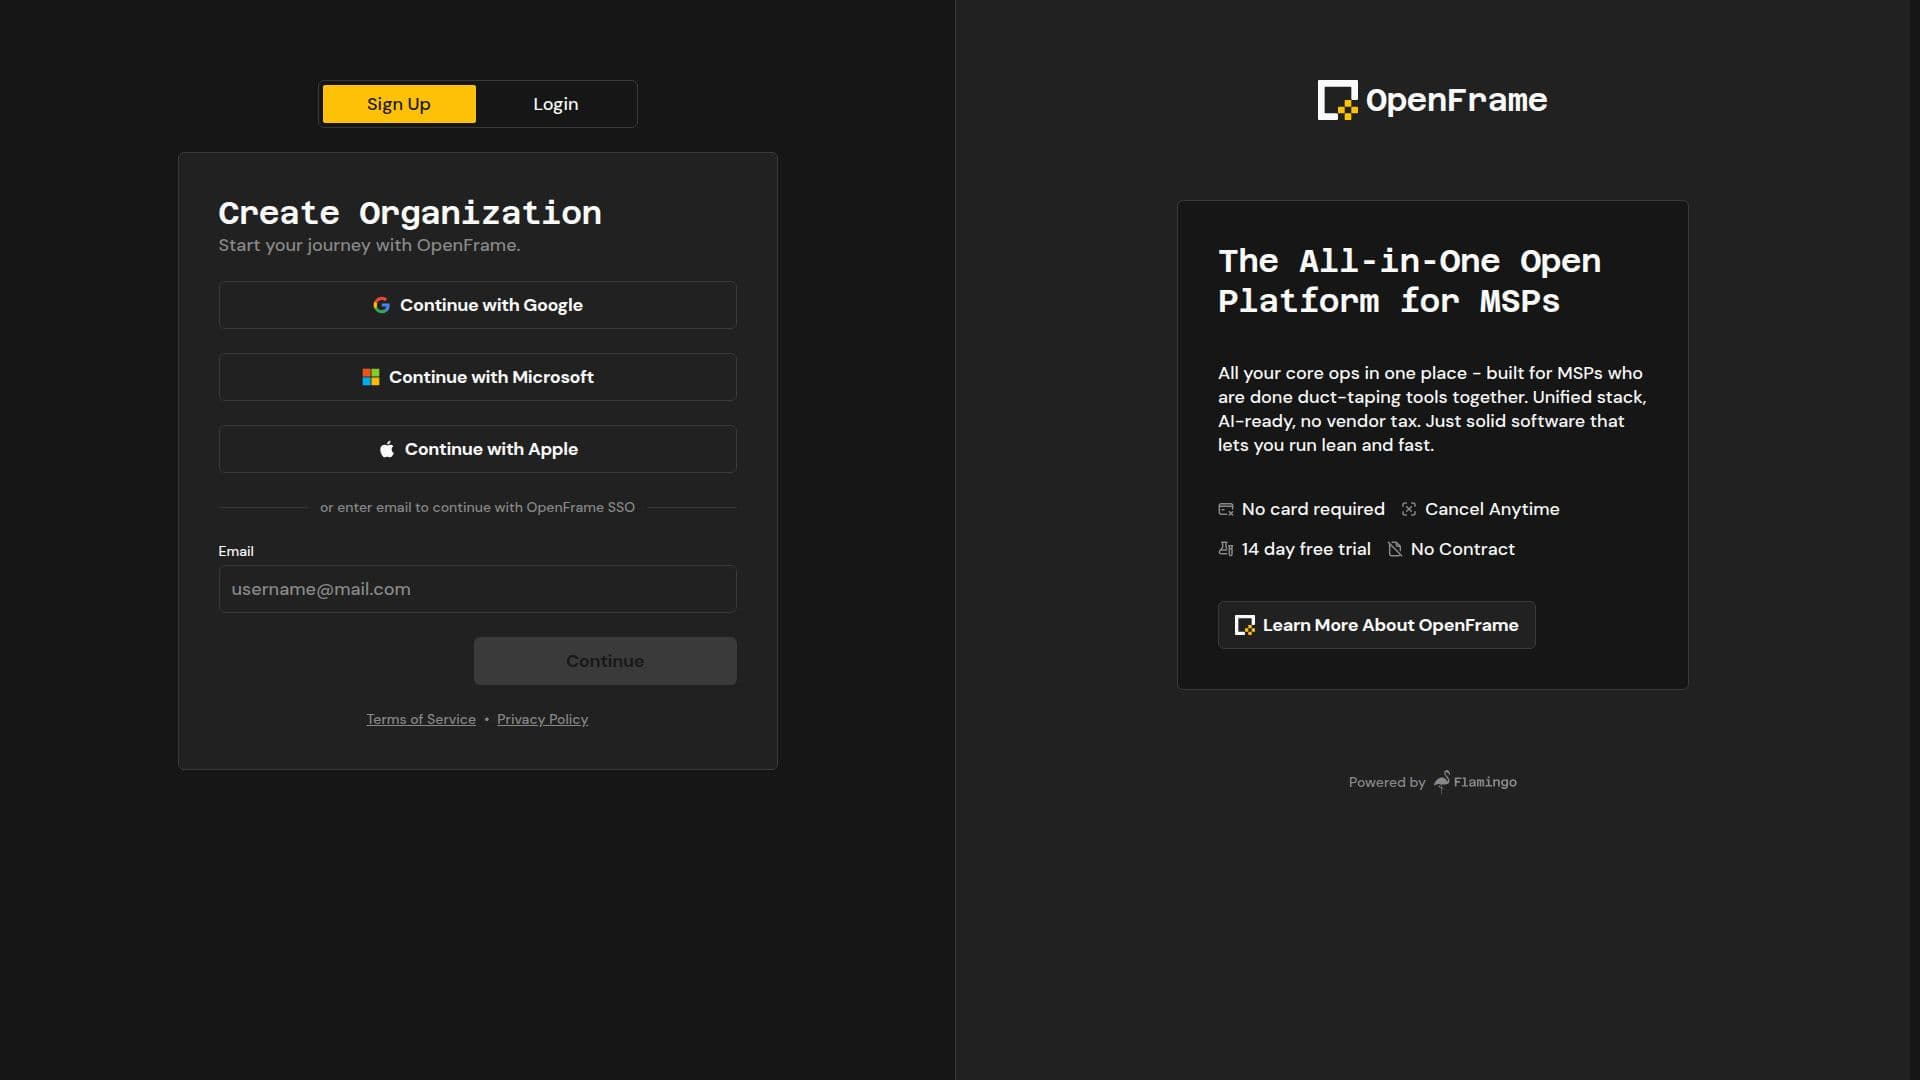
Task: Click the Apple logo icon
Action: tap(387, 449)
